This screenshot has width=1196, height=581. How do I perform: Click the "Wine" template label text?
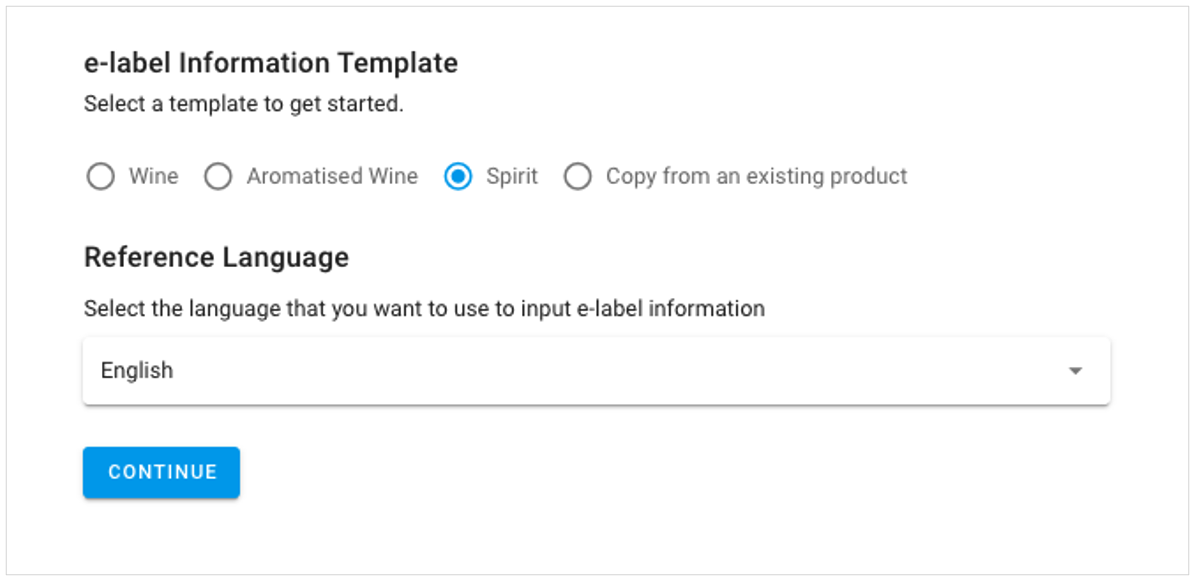point(153,177)
